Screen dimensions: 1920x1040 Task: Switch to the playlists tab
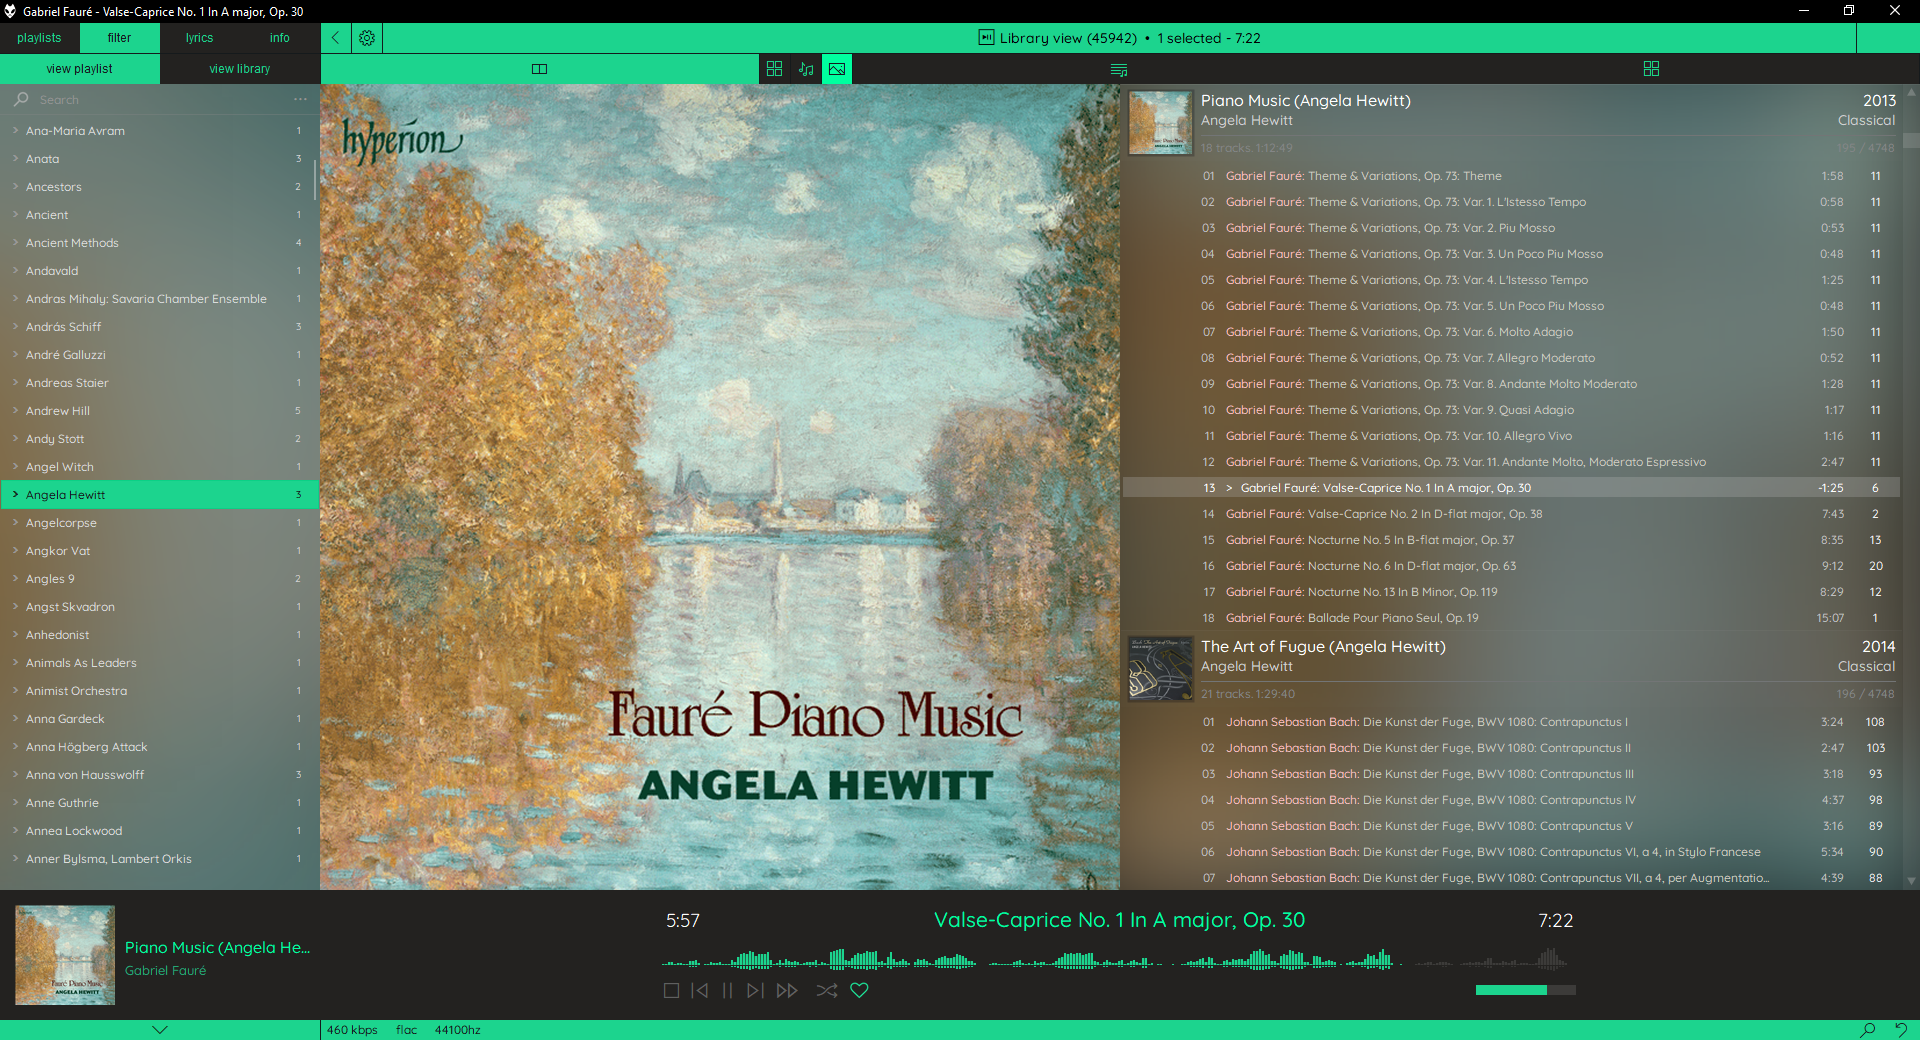click(39, 38)
